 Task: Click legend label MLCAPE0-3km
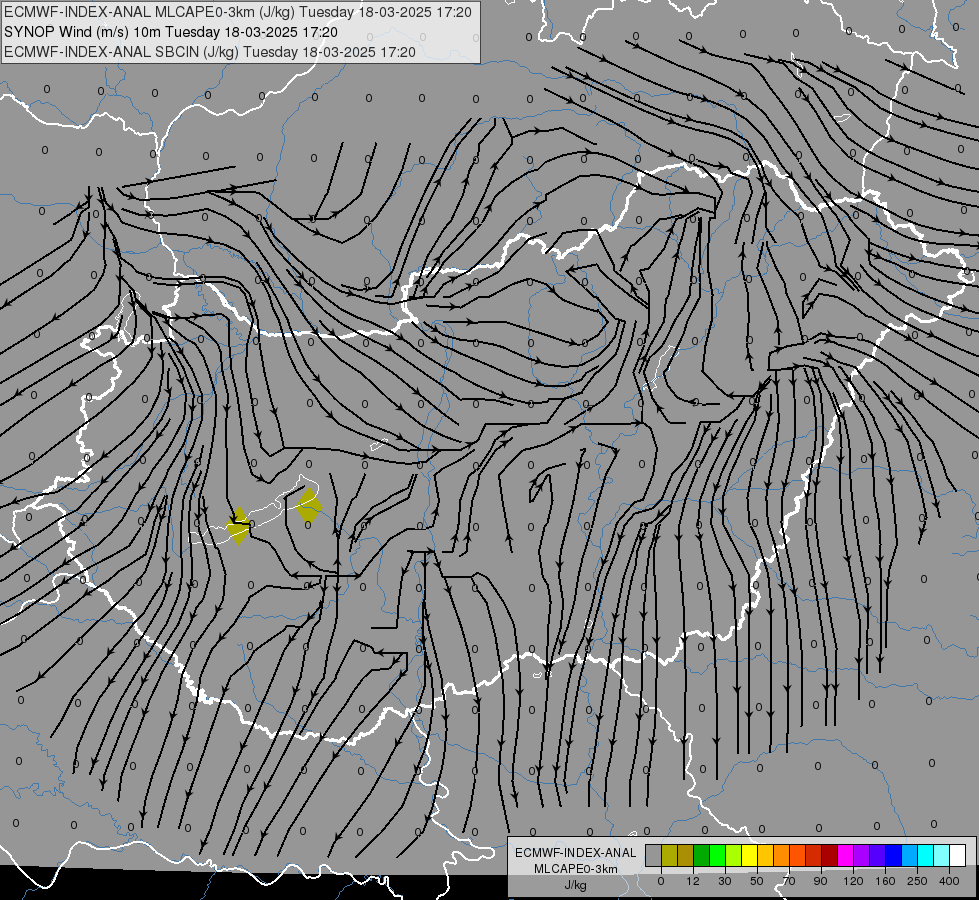576,869
